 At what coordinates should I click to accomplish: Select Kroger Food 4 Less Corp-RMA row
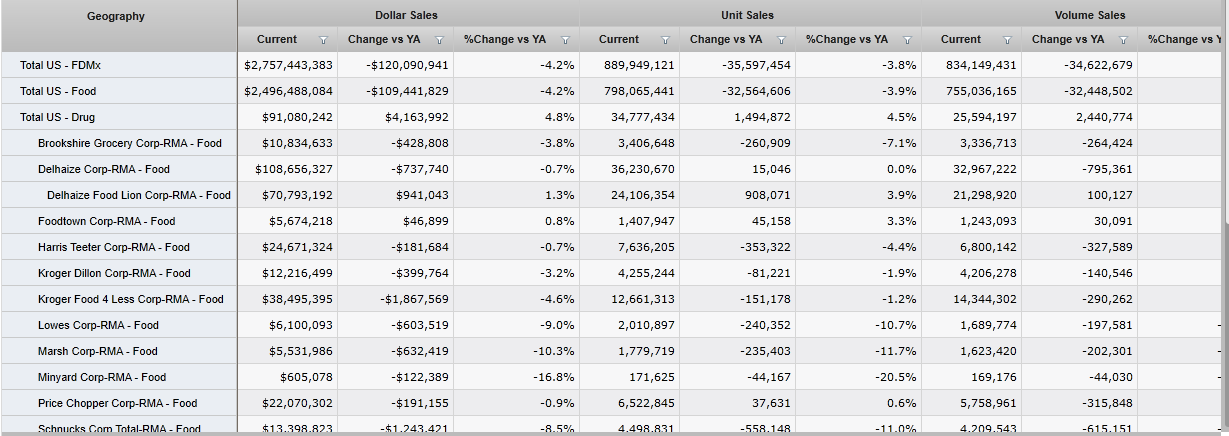(x=130, y=299)
